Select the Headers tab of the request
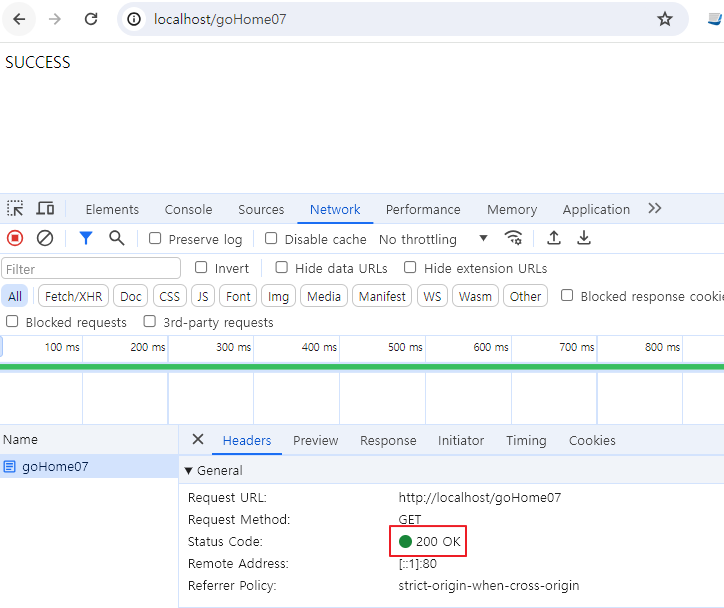 247,440
